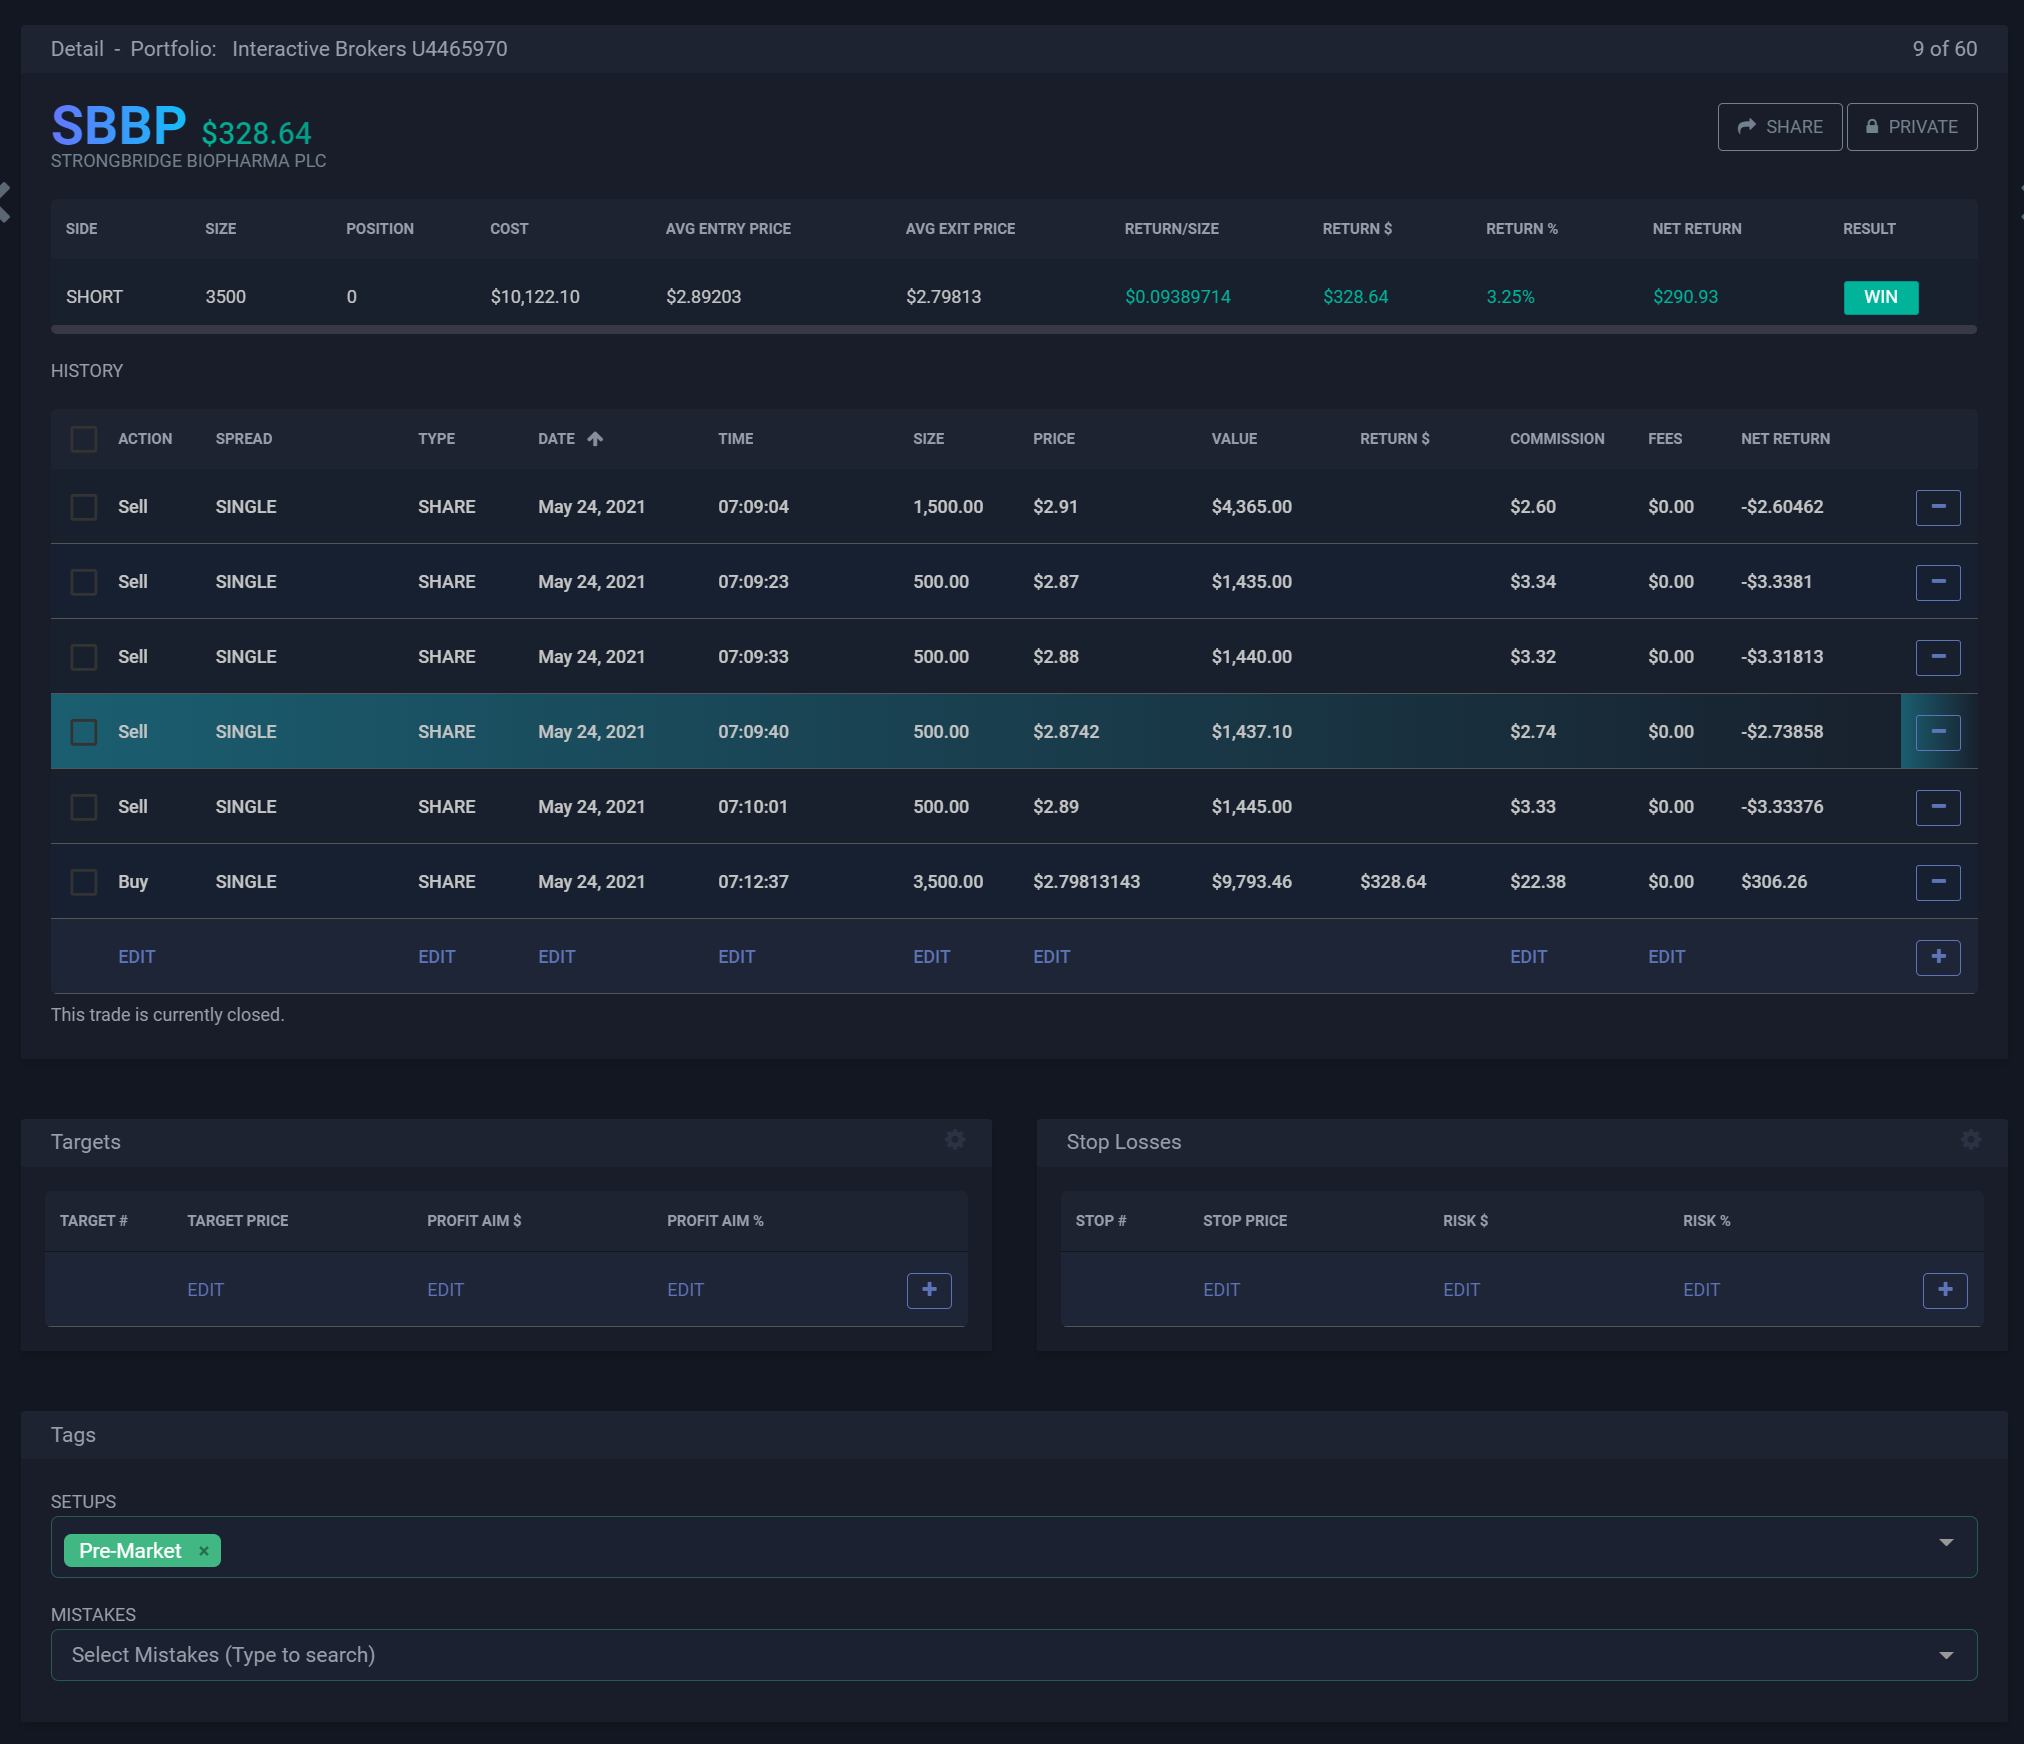Expand the Mistakes dropdown arrow
This screenshot has height=1744, width=2024.
(x=1945, y=1656)
